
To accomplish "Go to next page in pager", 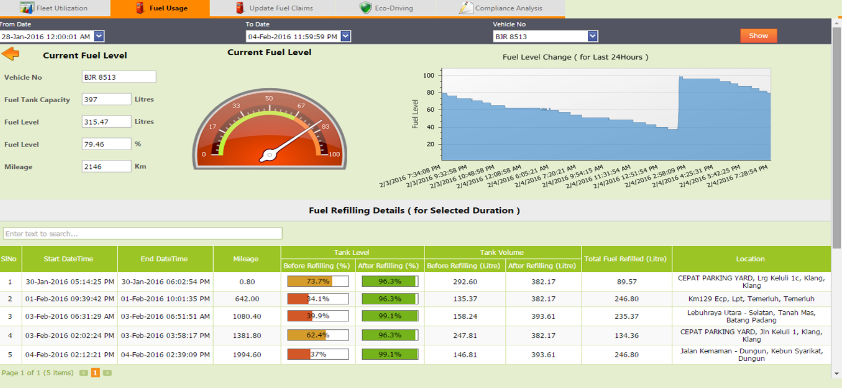I will (x=107, y=373).
